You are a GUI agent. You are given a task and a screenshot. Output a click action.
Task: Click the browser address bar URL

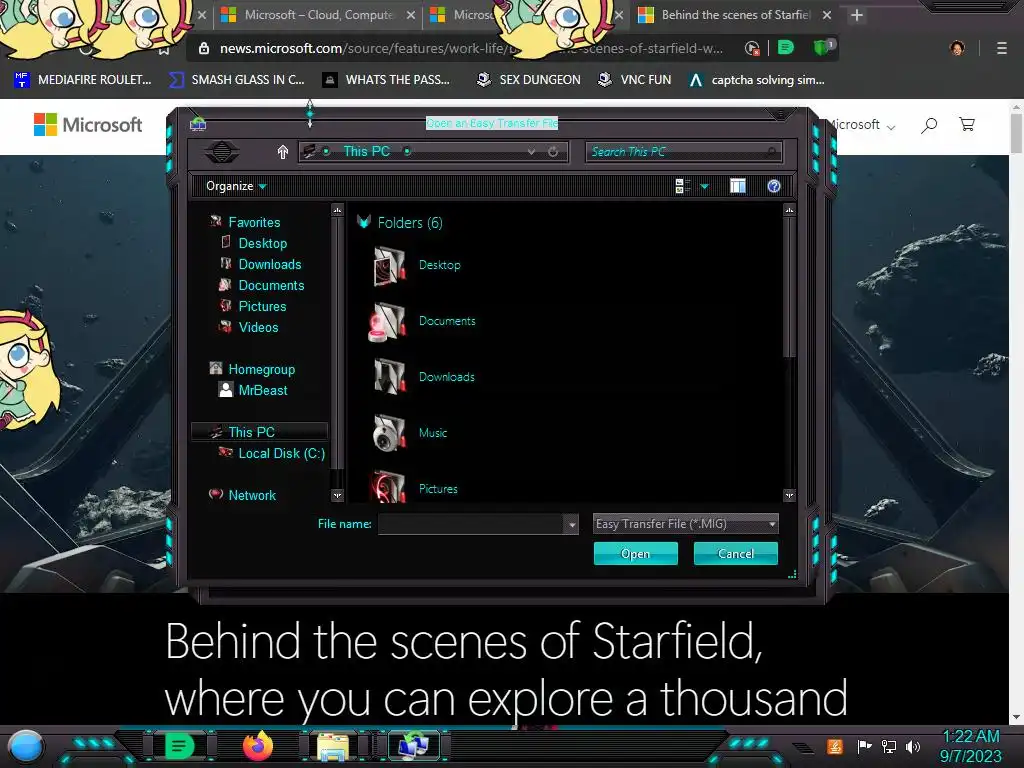pyautogui.click(x=470, y=48)
